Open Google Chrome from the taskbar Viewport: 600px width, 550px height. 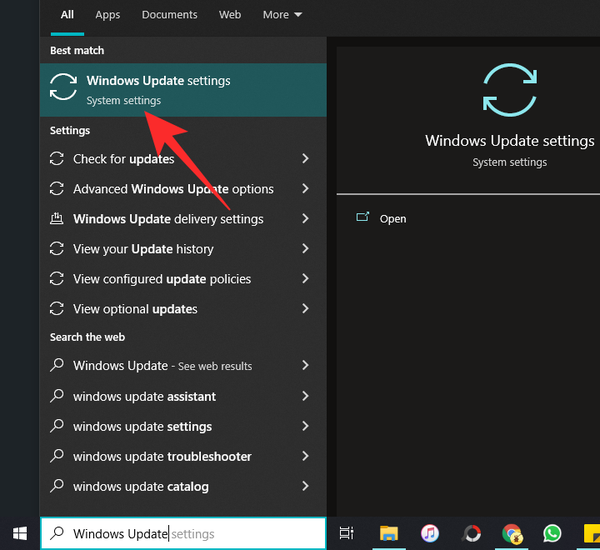[512, 534]
